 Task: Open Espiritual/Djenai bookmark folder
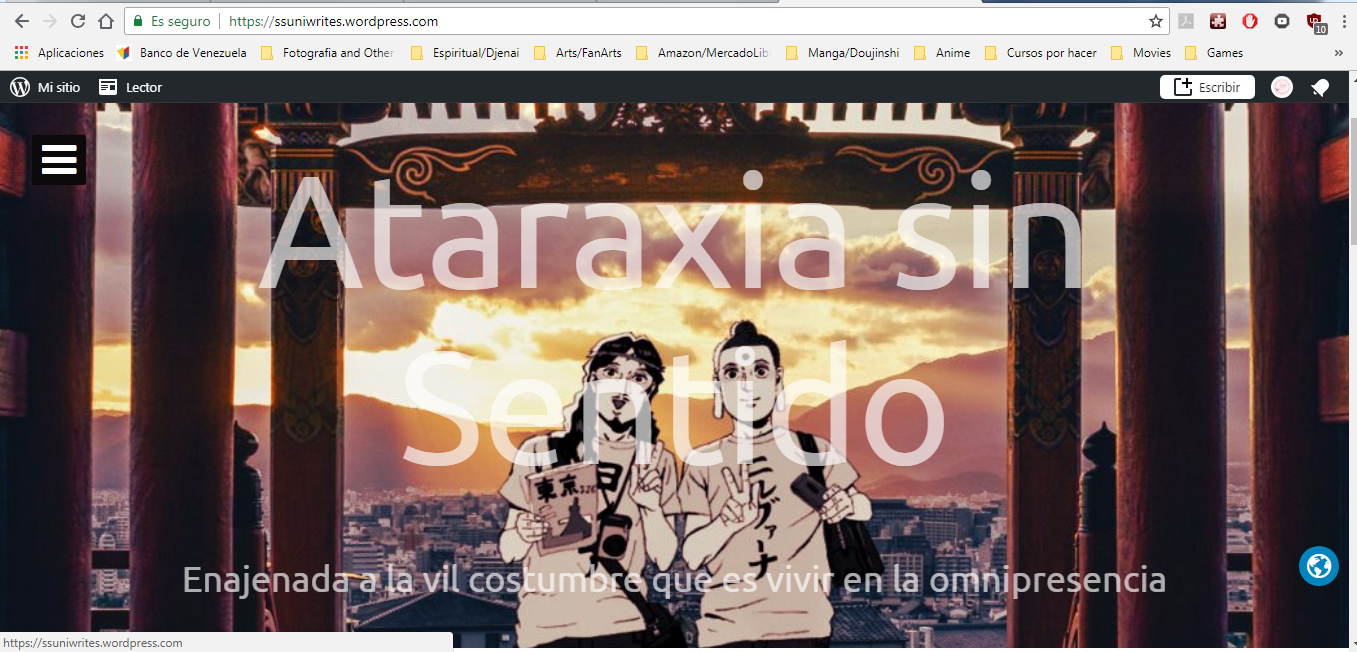coord(465,53)
